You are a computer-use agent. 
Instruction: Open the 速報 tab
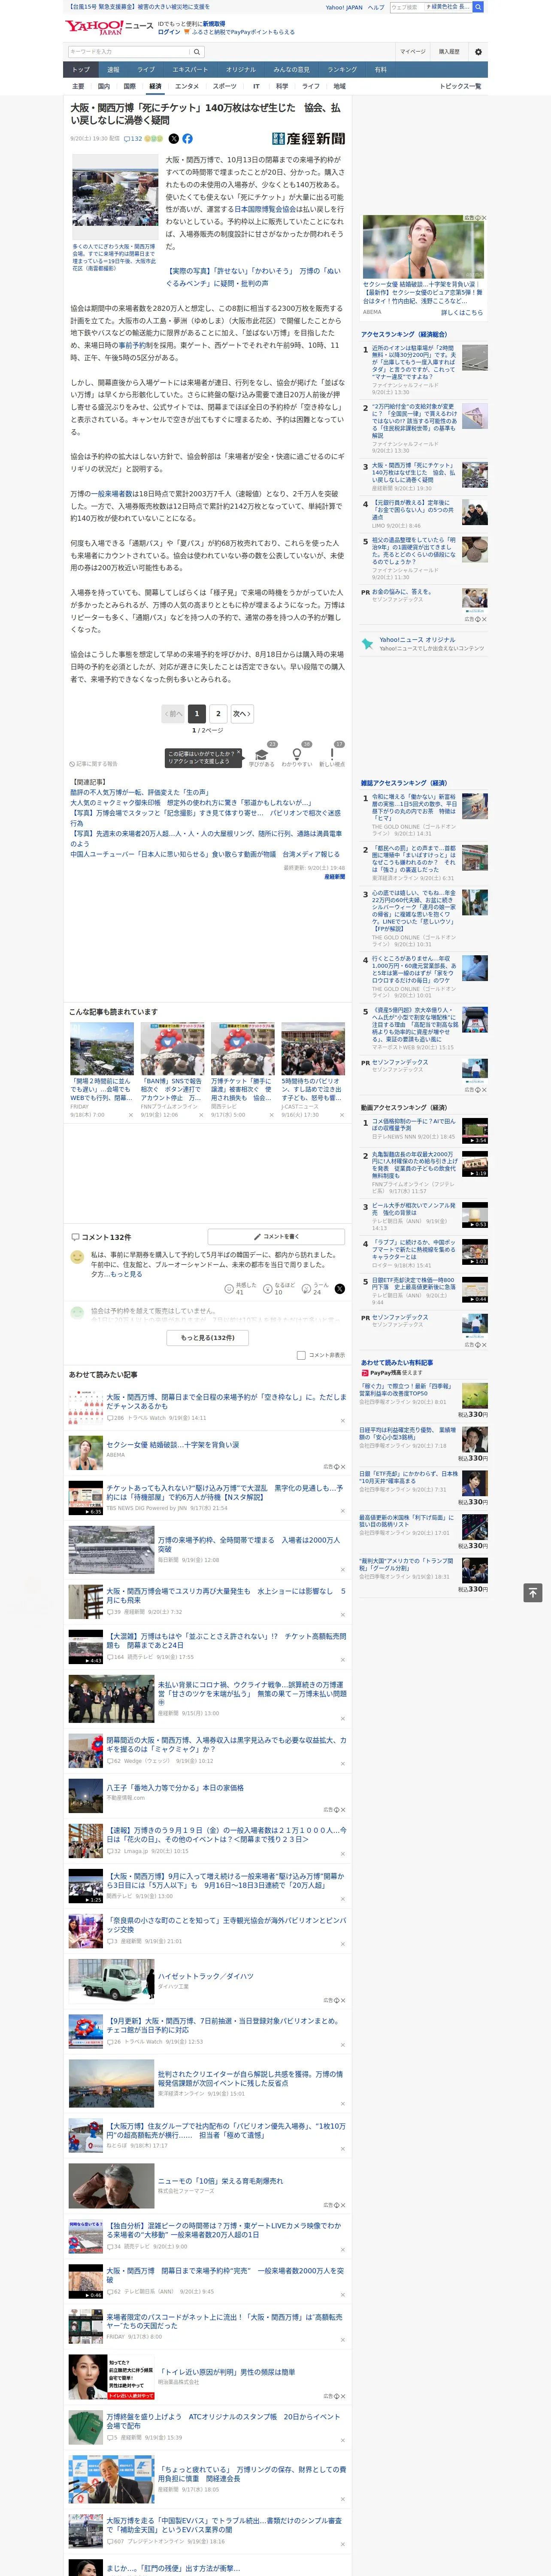pos(113,70)
